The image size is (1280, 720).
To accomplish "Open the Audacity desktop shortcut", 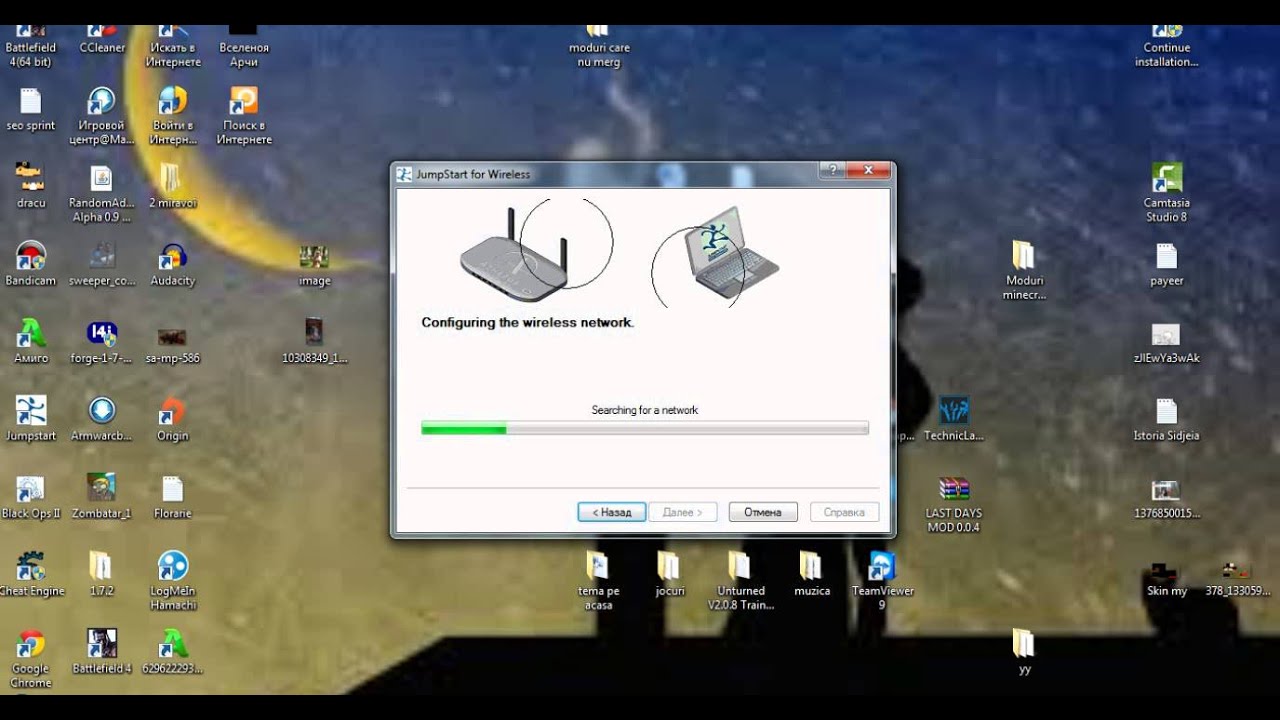I will coord(172,264).
